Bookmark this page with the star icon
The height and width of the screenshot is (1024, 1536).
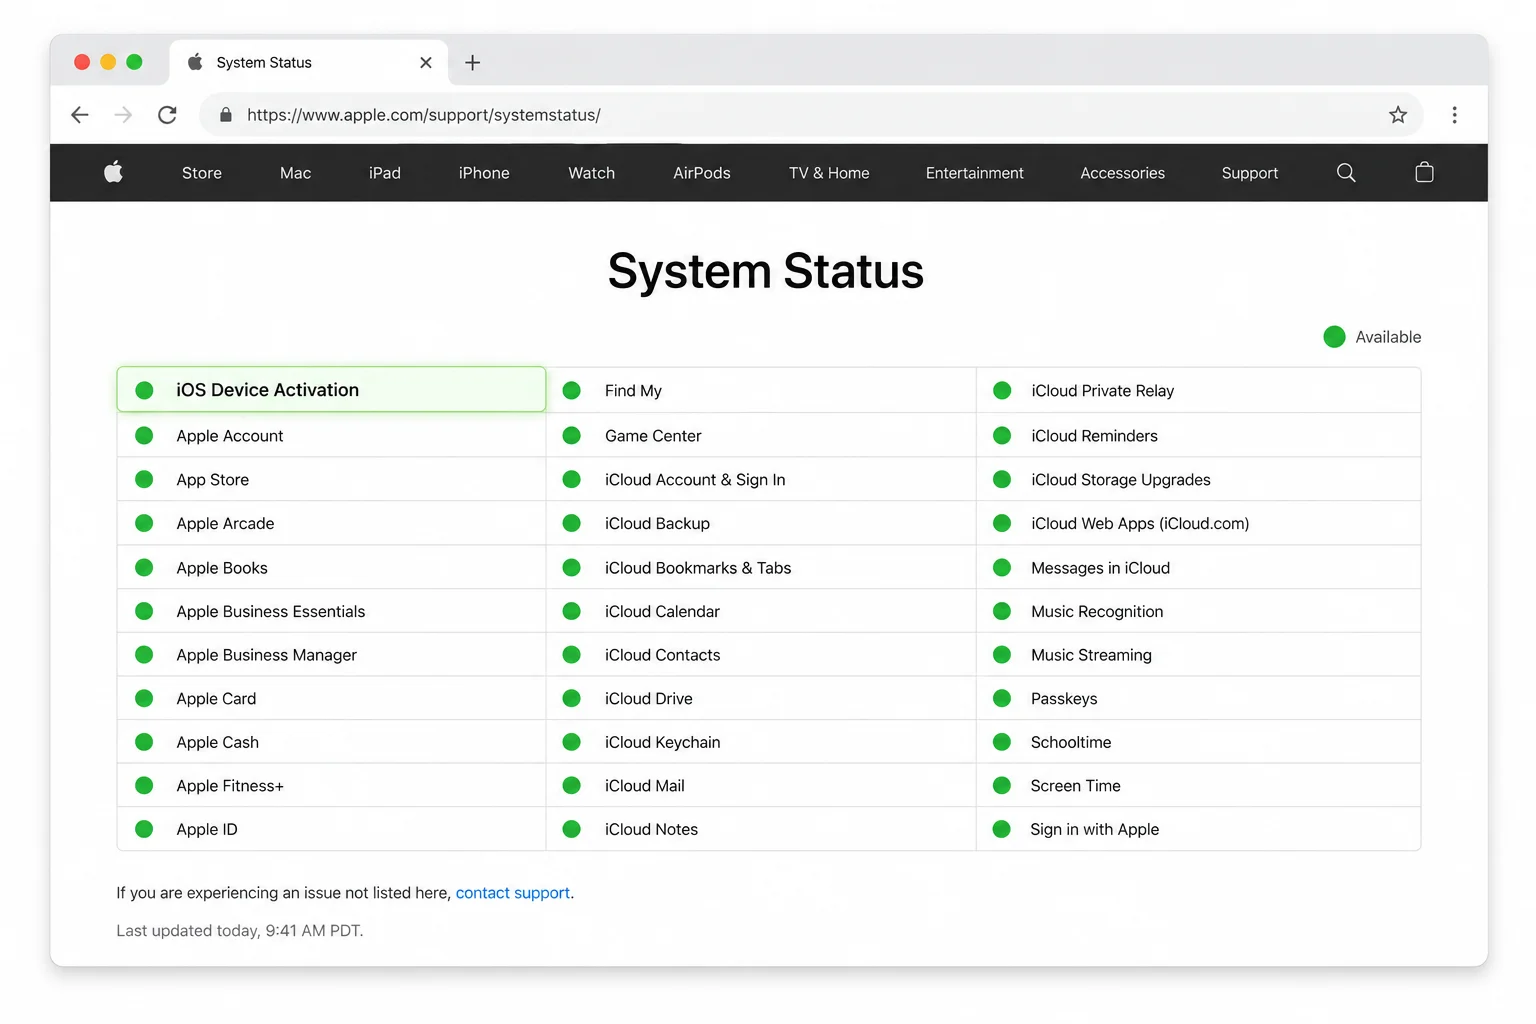pyautogui.click(x=1398, y=115)
